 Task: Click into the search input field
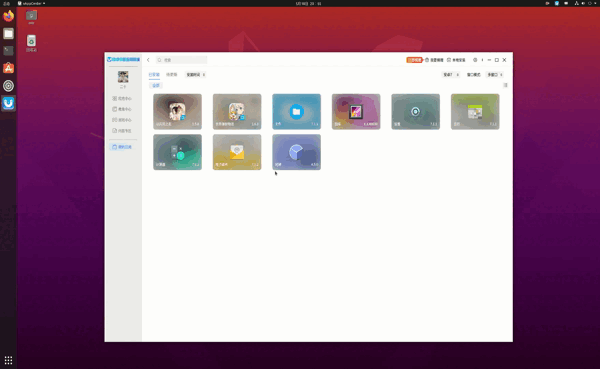point(181,60)
